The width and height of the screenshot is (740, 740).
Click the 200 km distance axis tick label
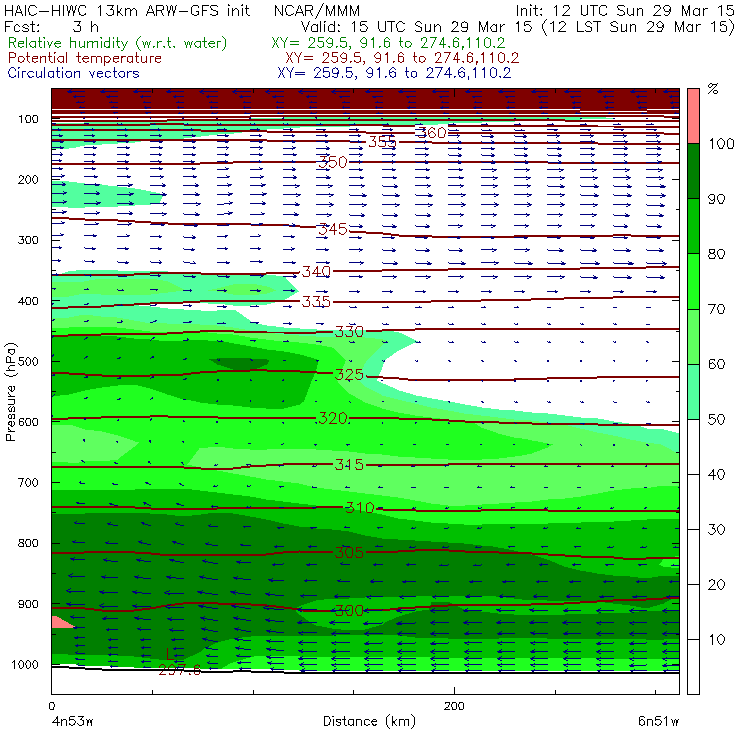454,706
